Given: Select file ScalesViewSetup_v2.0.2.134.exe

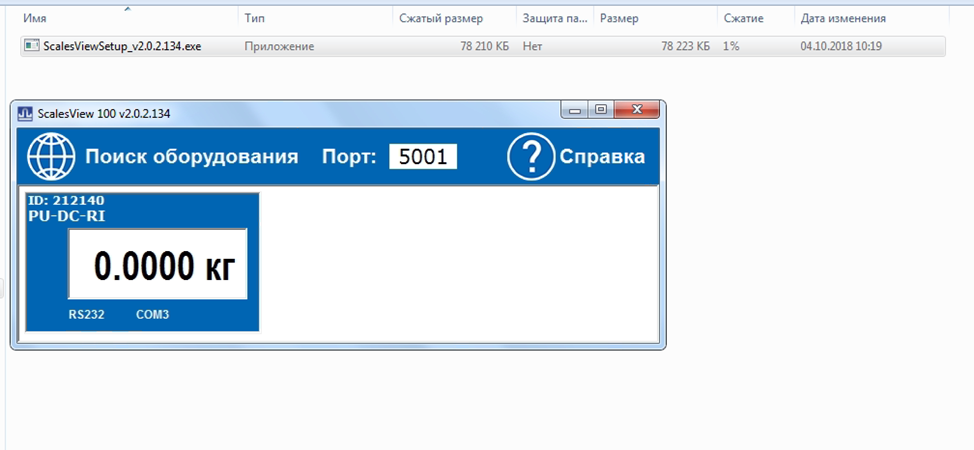Looking at the screenshot, I should point(122,46).
